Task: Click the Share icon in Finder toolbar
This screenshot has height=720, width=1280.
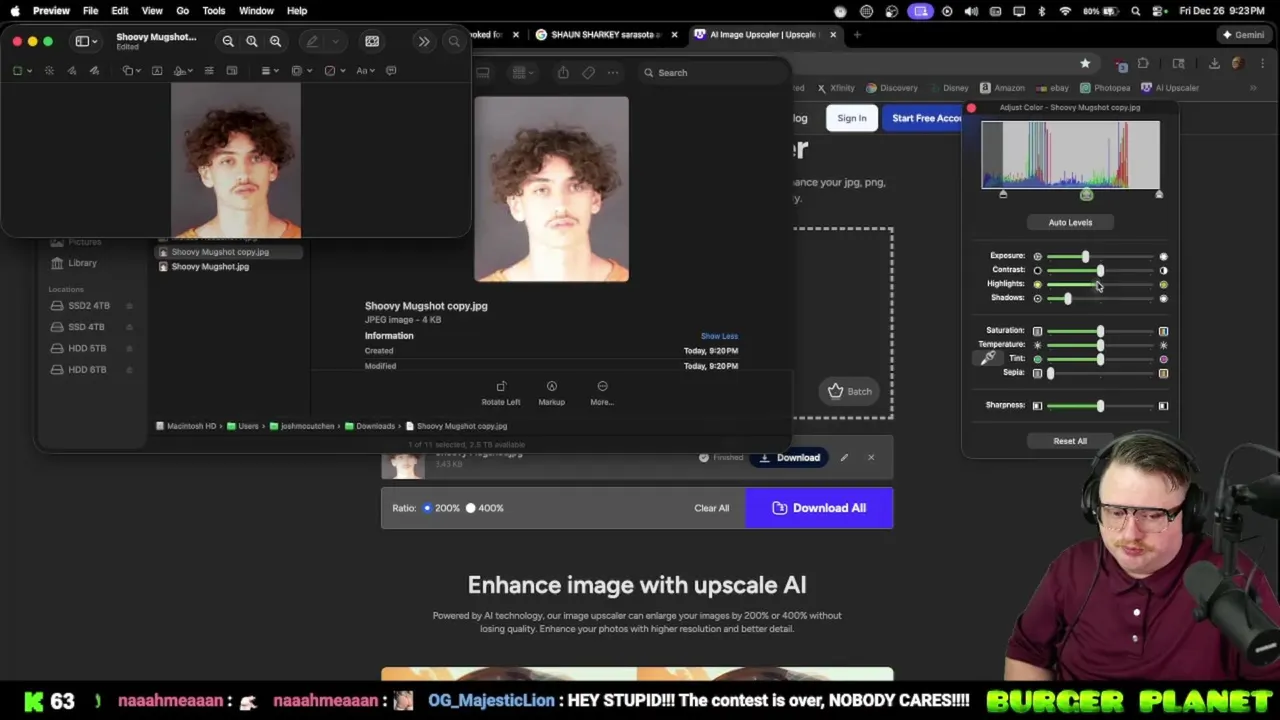Action: (563, 72)
